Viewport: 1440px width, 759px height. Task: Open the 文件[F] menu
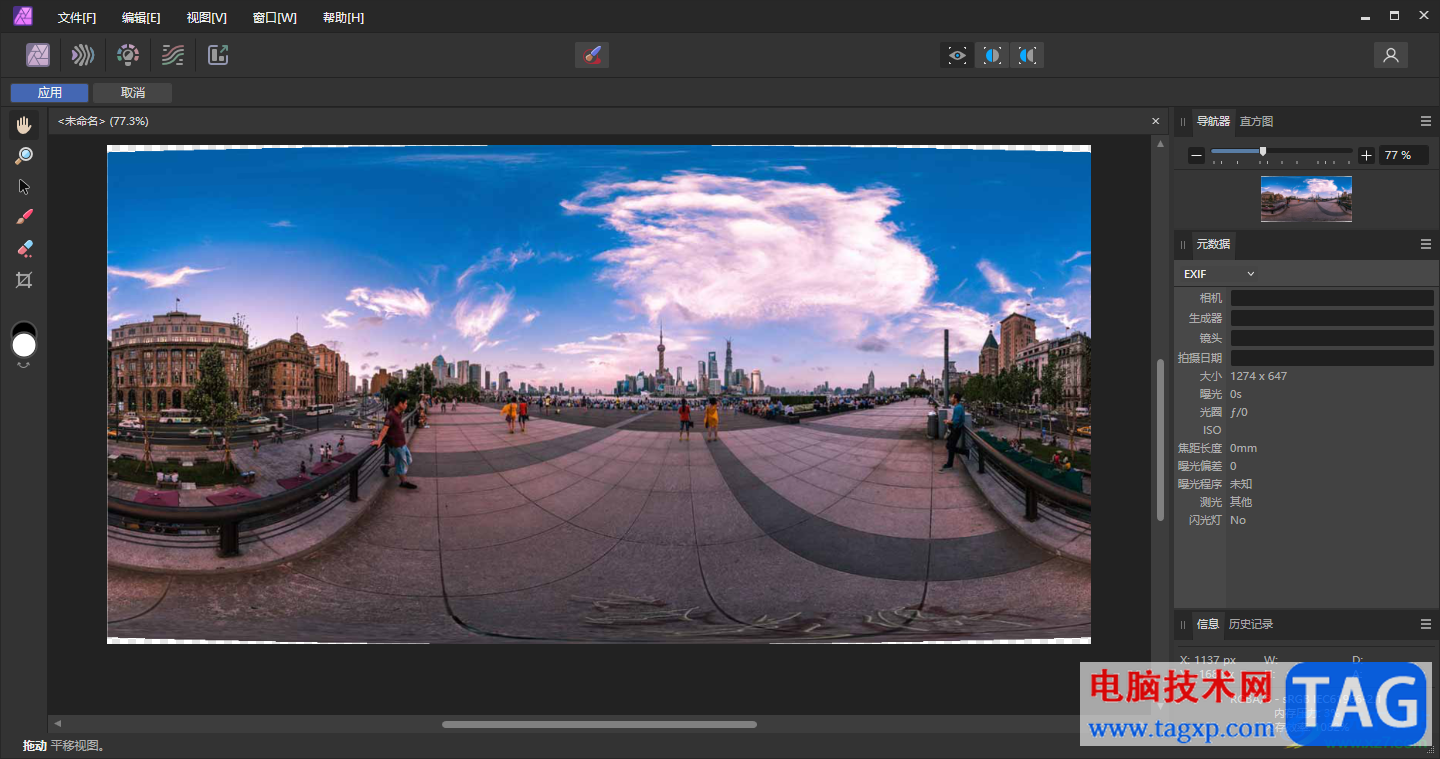click(77, 18)
